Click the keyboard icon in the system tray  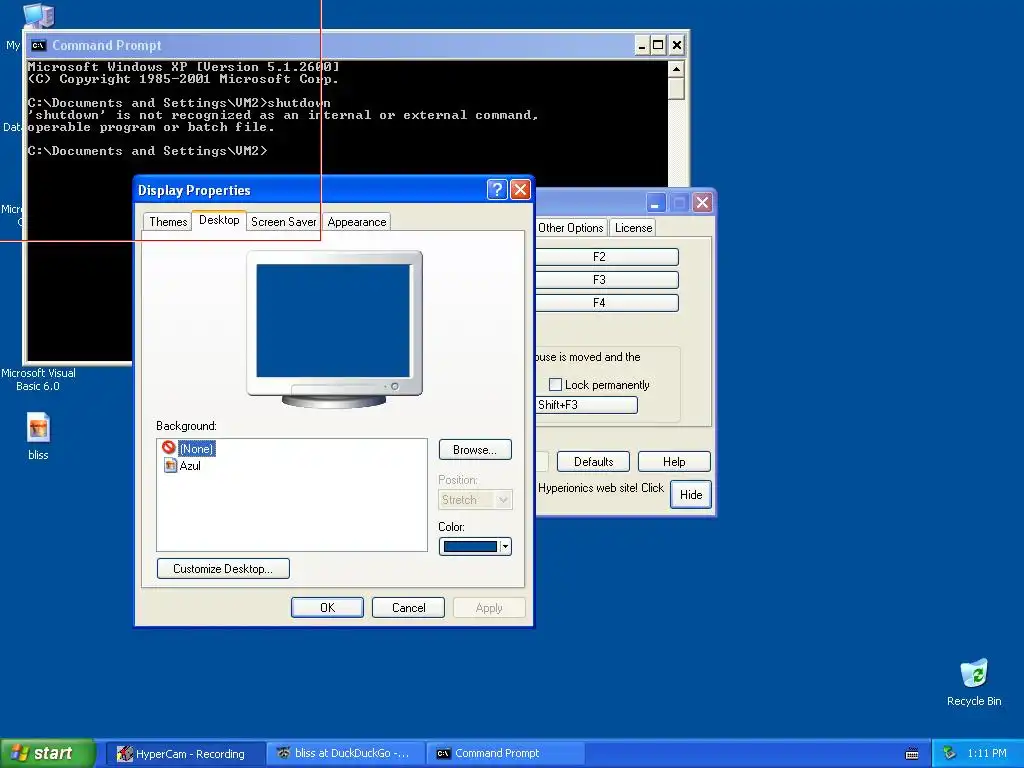[x=912, y=754]
